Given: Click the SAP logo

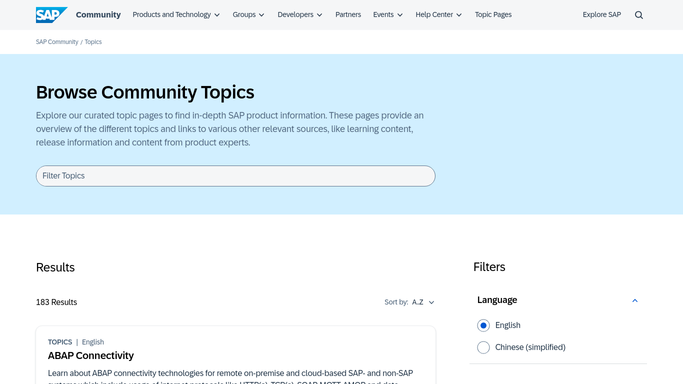Looking at the screenshot, I should point(51,15).
